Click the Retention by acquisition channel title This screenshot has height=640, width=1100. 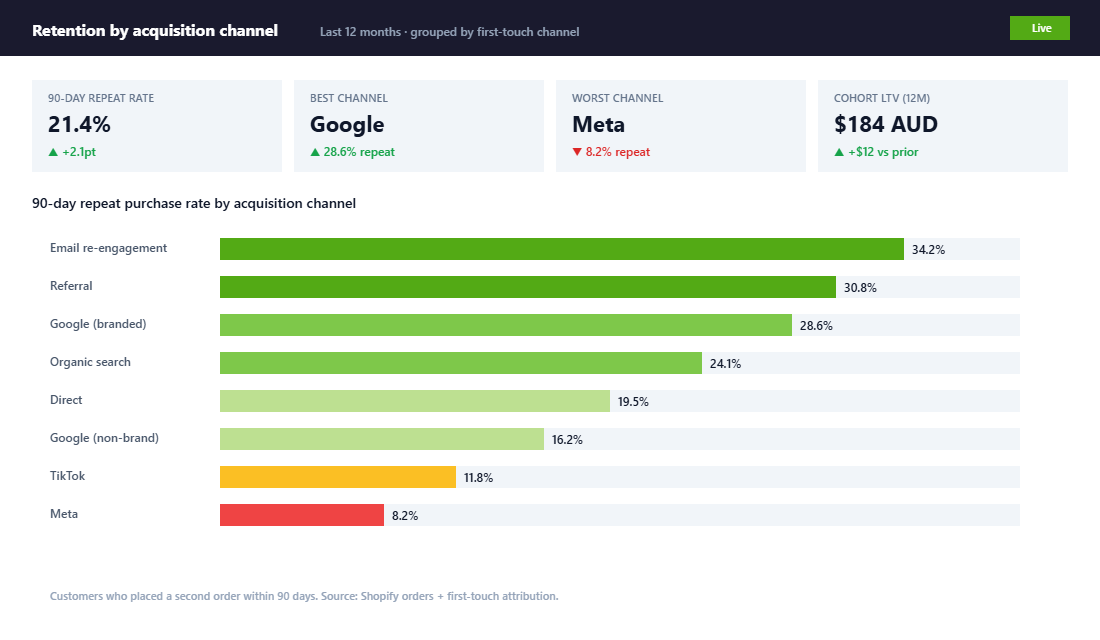(155, 30)
